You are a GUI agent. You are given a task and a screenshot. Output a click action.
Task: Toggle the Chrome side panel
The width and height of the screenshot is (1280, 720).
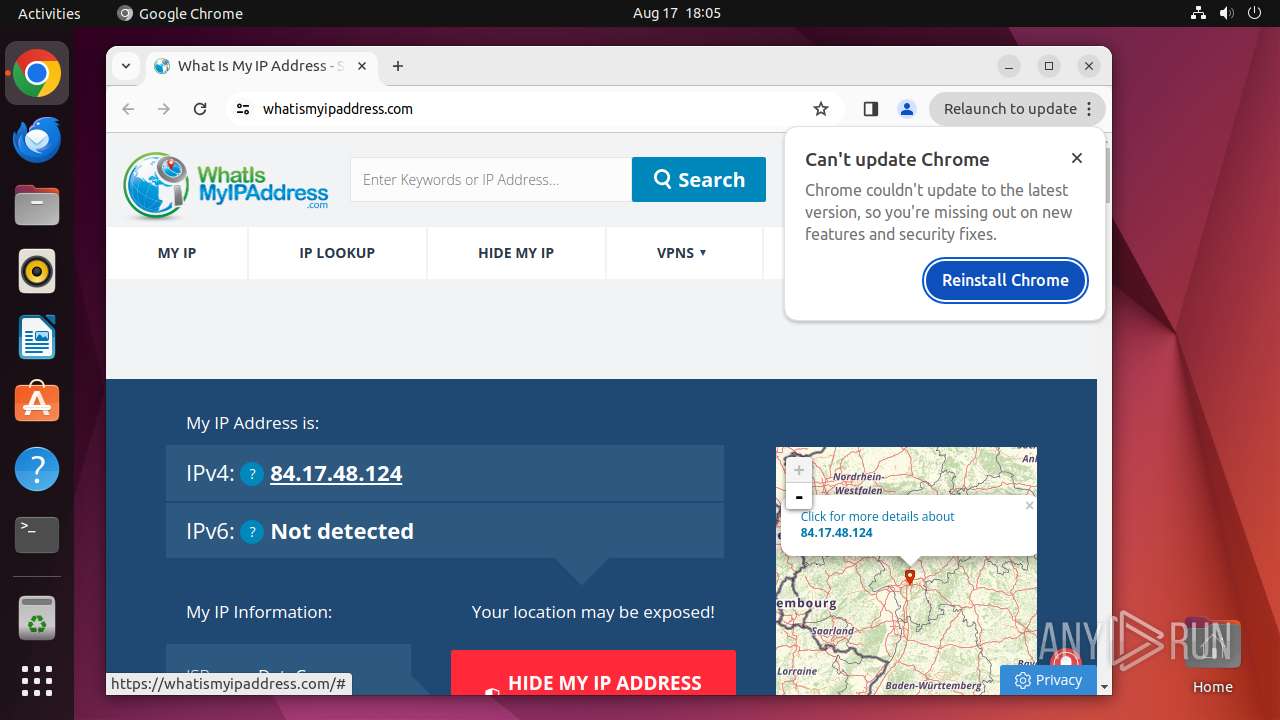pos(870,109)
